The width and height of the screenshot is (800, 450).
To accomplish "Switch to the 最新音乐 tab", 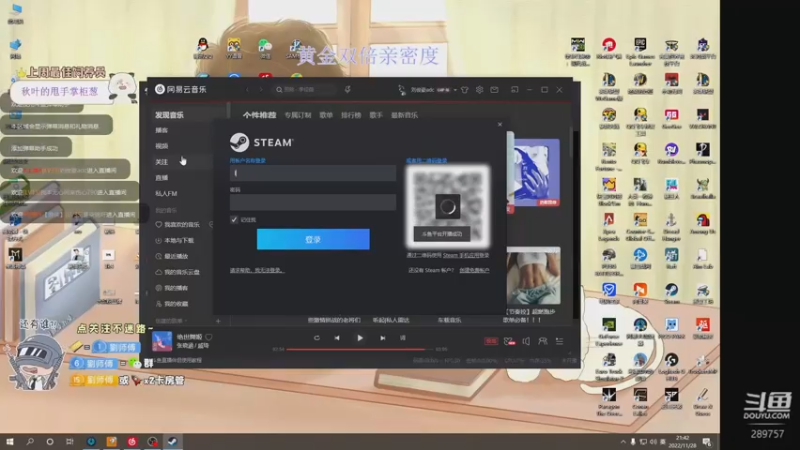I will [x=405, y=115].
